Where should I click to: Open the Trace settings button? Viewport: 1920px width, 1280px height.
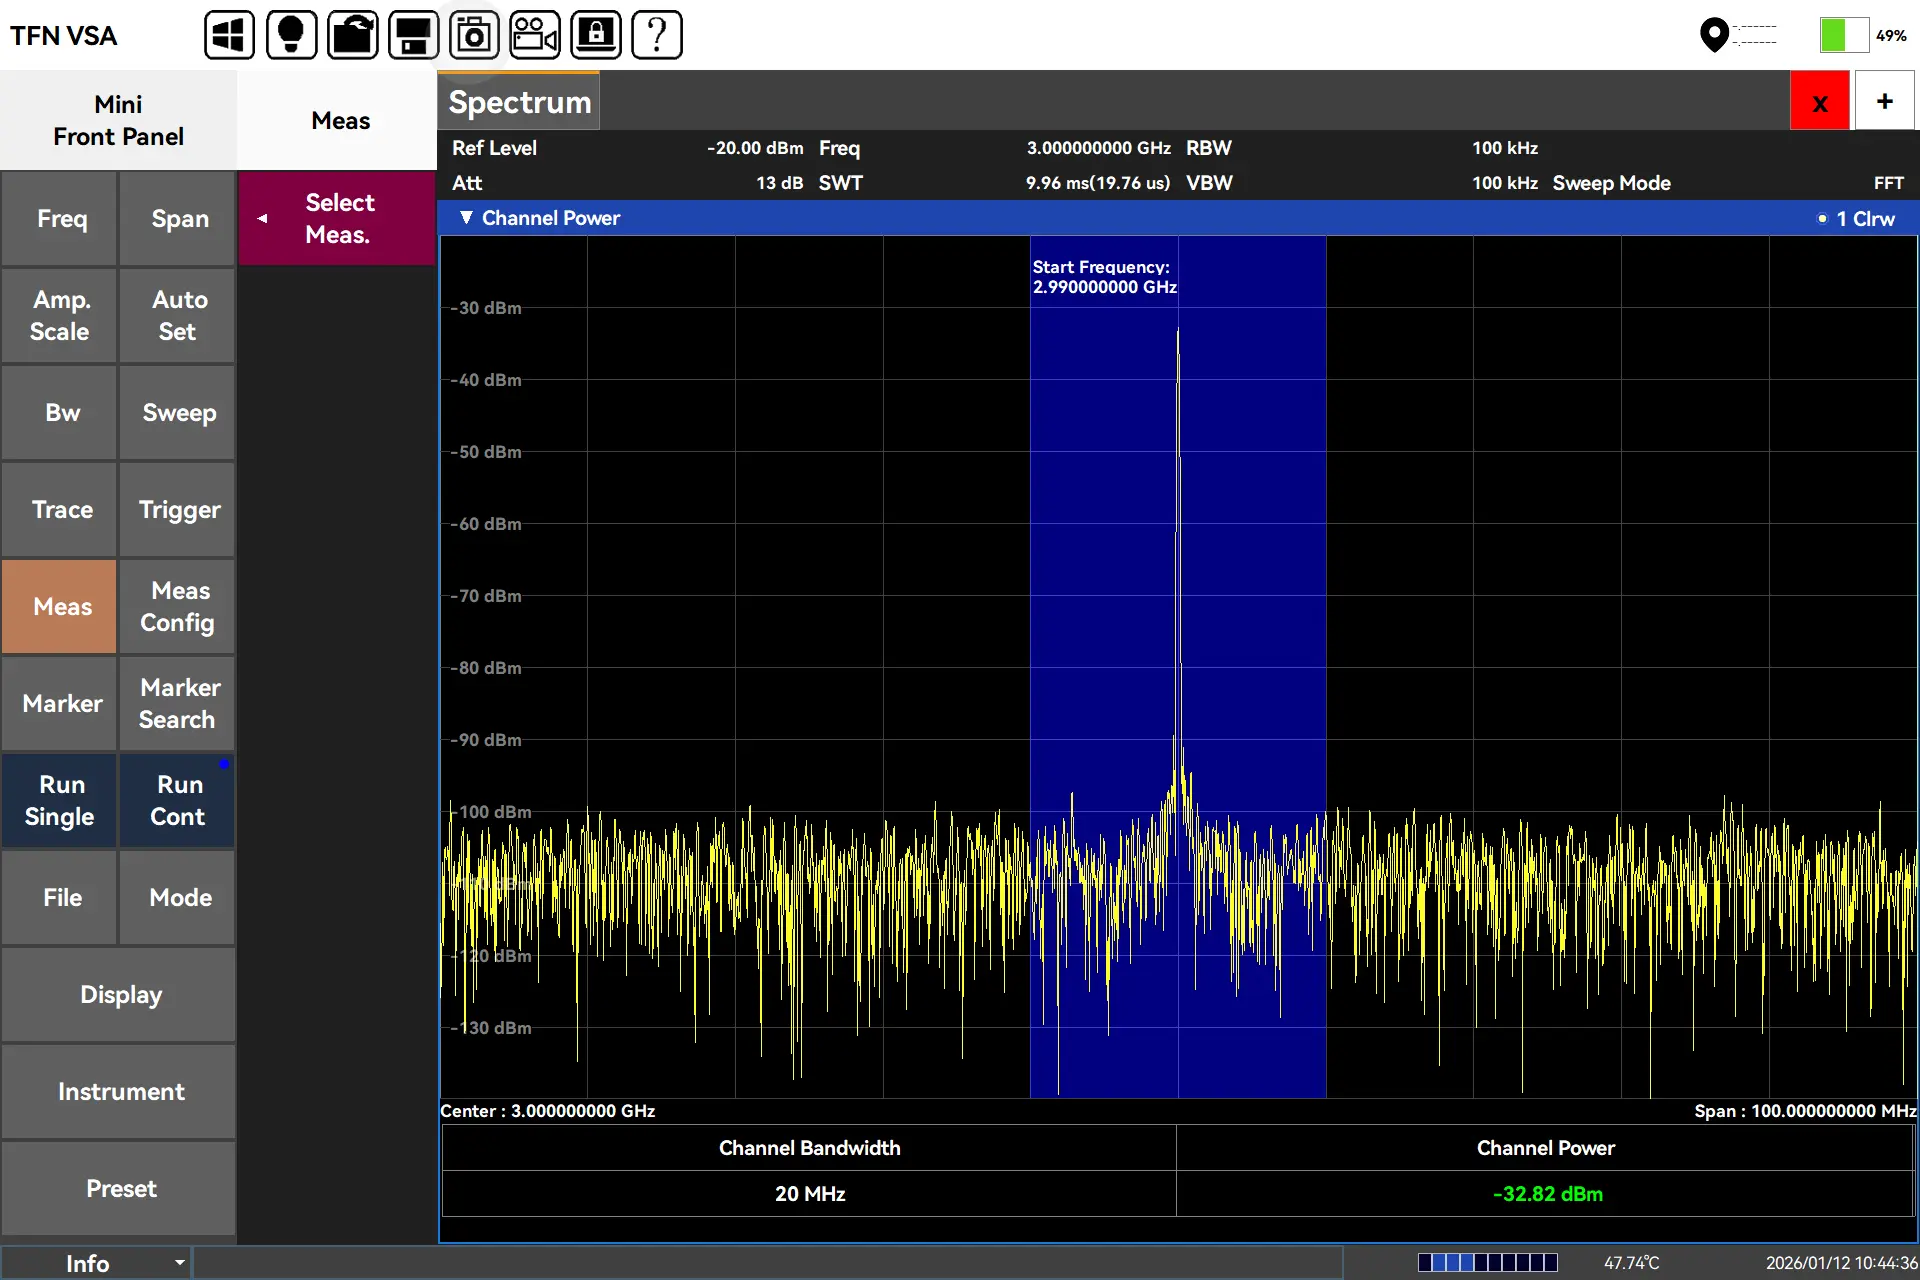pos(60,509)
